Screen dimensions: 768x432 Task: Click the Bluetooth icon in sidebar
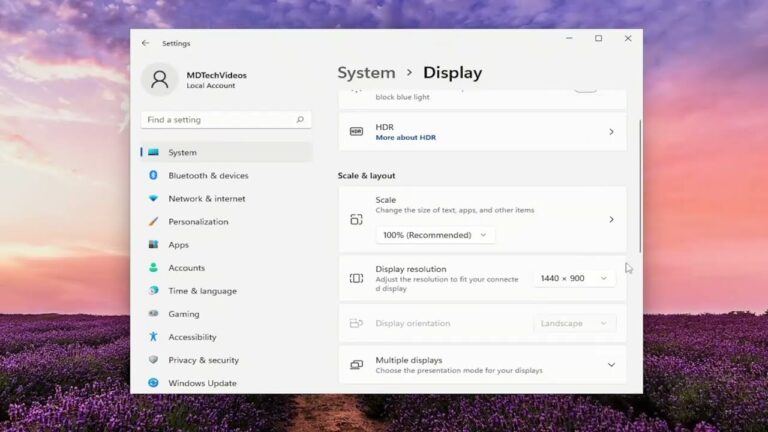click(153, 175)
